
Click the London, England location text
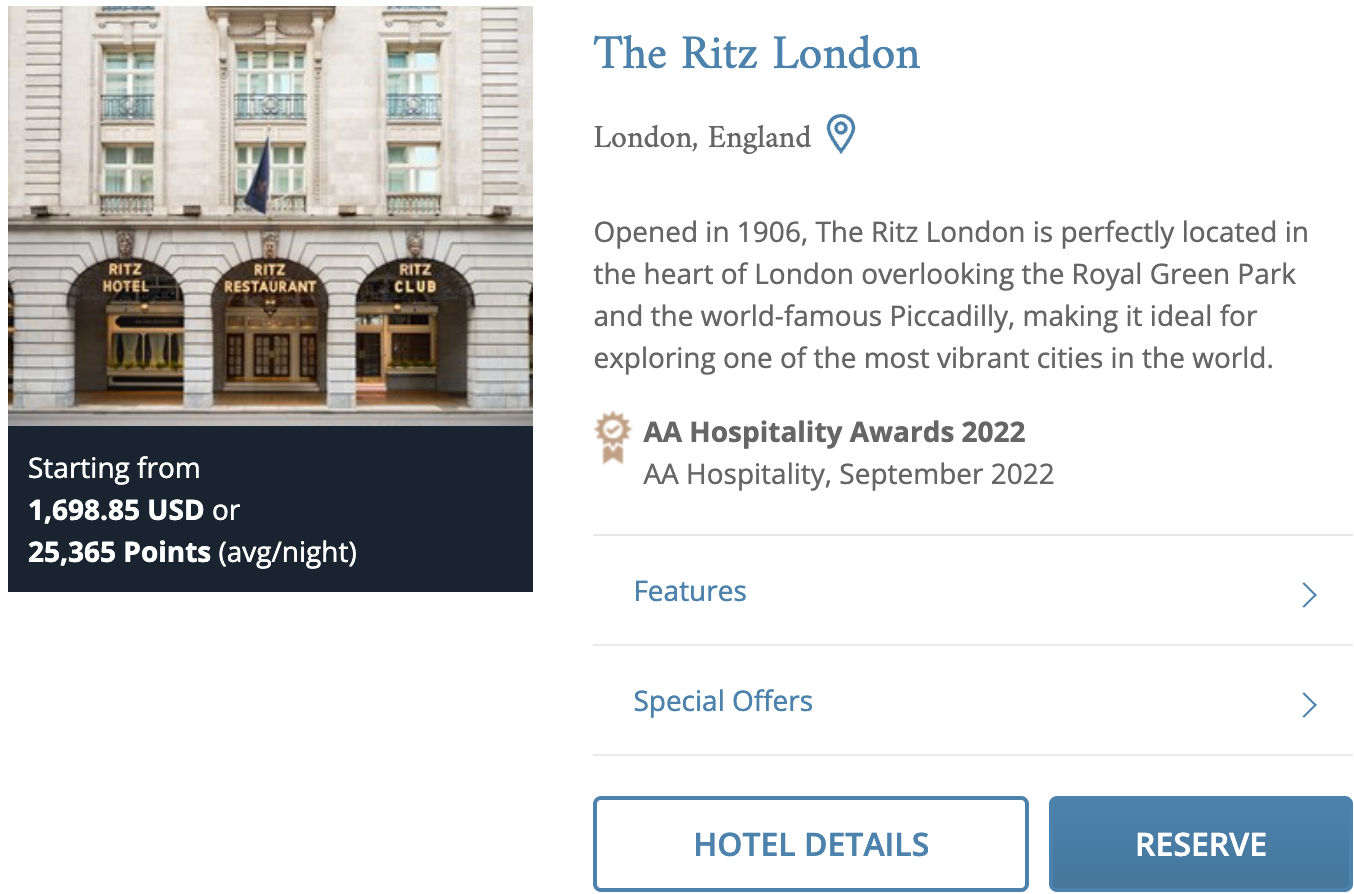701,136
